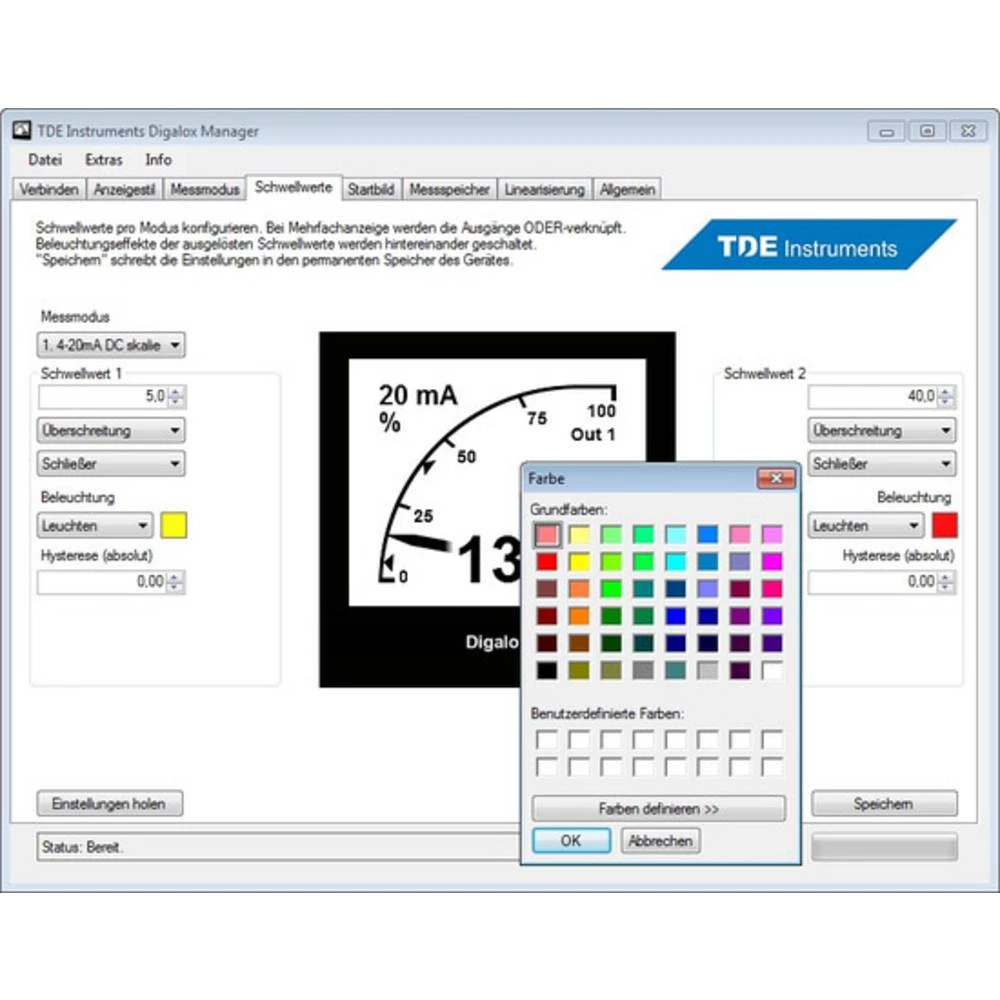1000x1000 pixels.
Task: Pick the white color in Grundfarben grid
Action: pos(772,670)
